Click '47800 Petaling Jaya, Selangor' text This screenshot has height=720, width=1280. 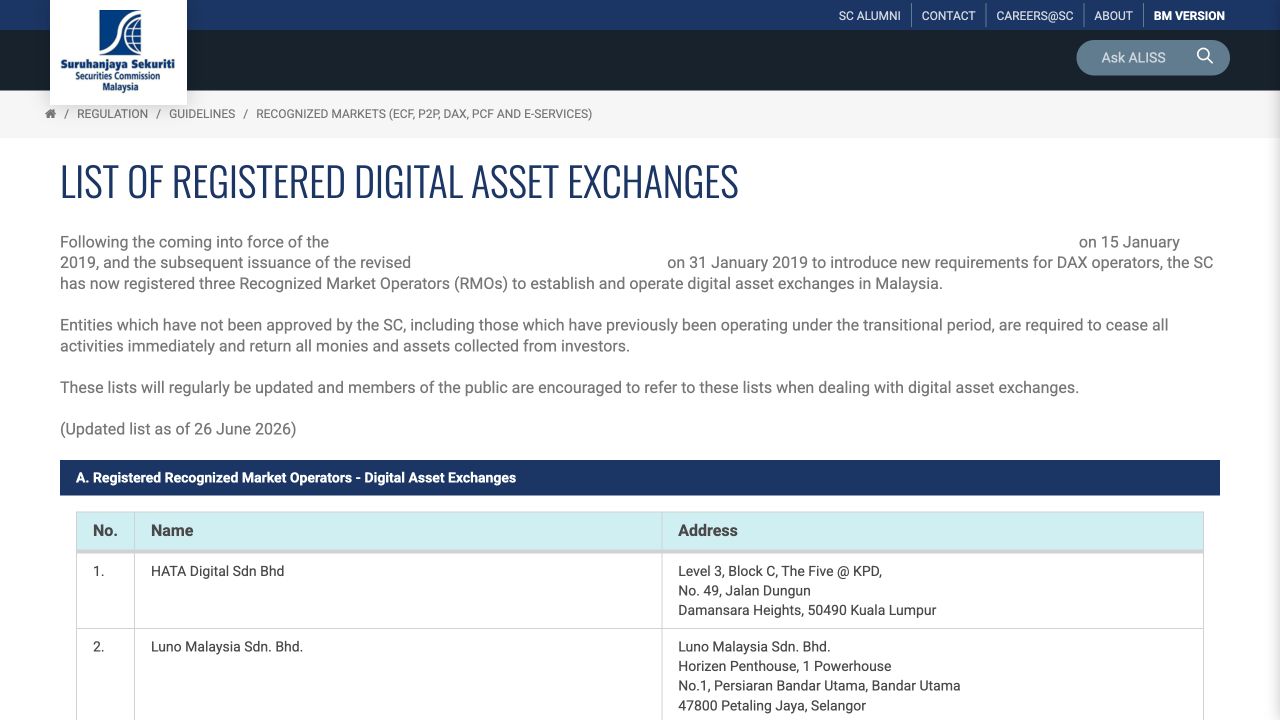pos(772,706)
